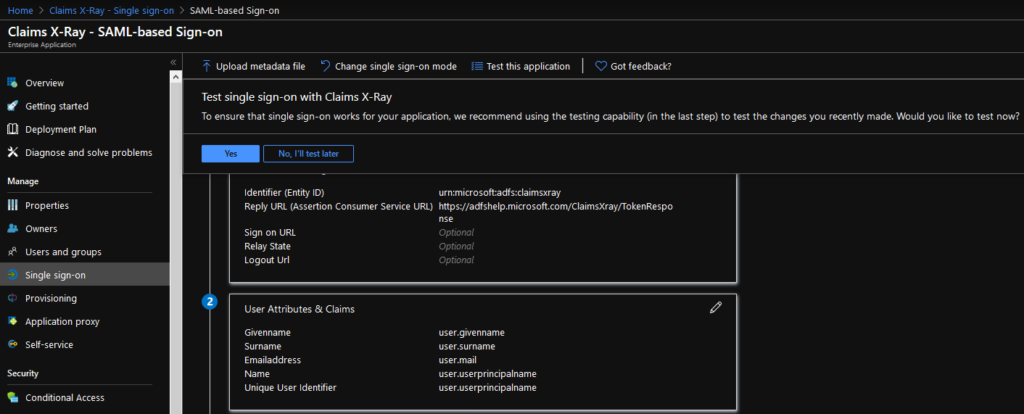Collapse the sidebar with double chevron

pos(173,63)
